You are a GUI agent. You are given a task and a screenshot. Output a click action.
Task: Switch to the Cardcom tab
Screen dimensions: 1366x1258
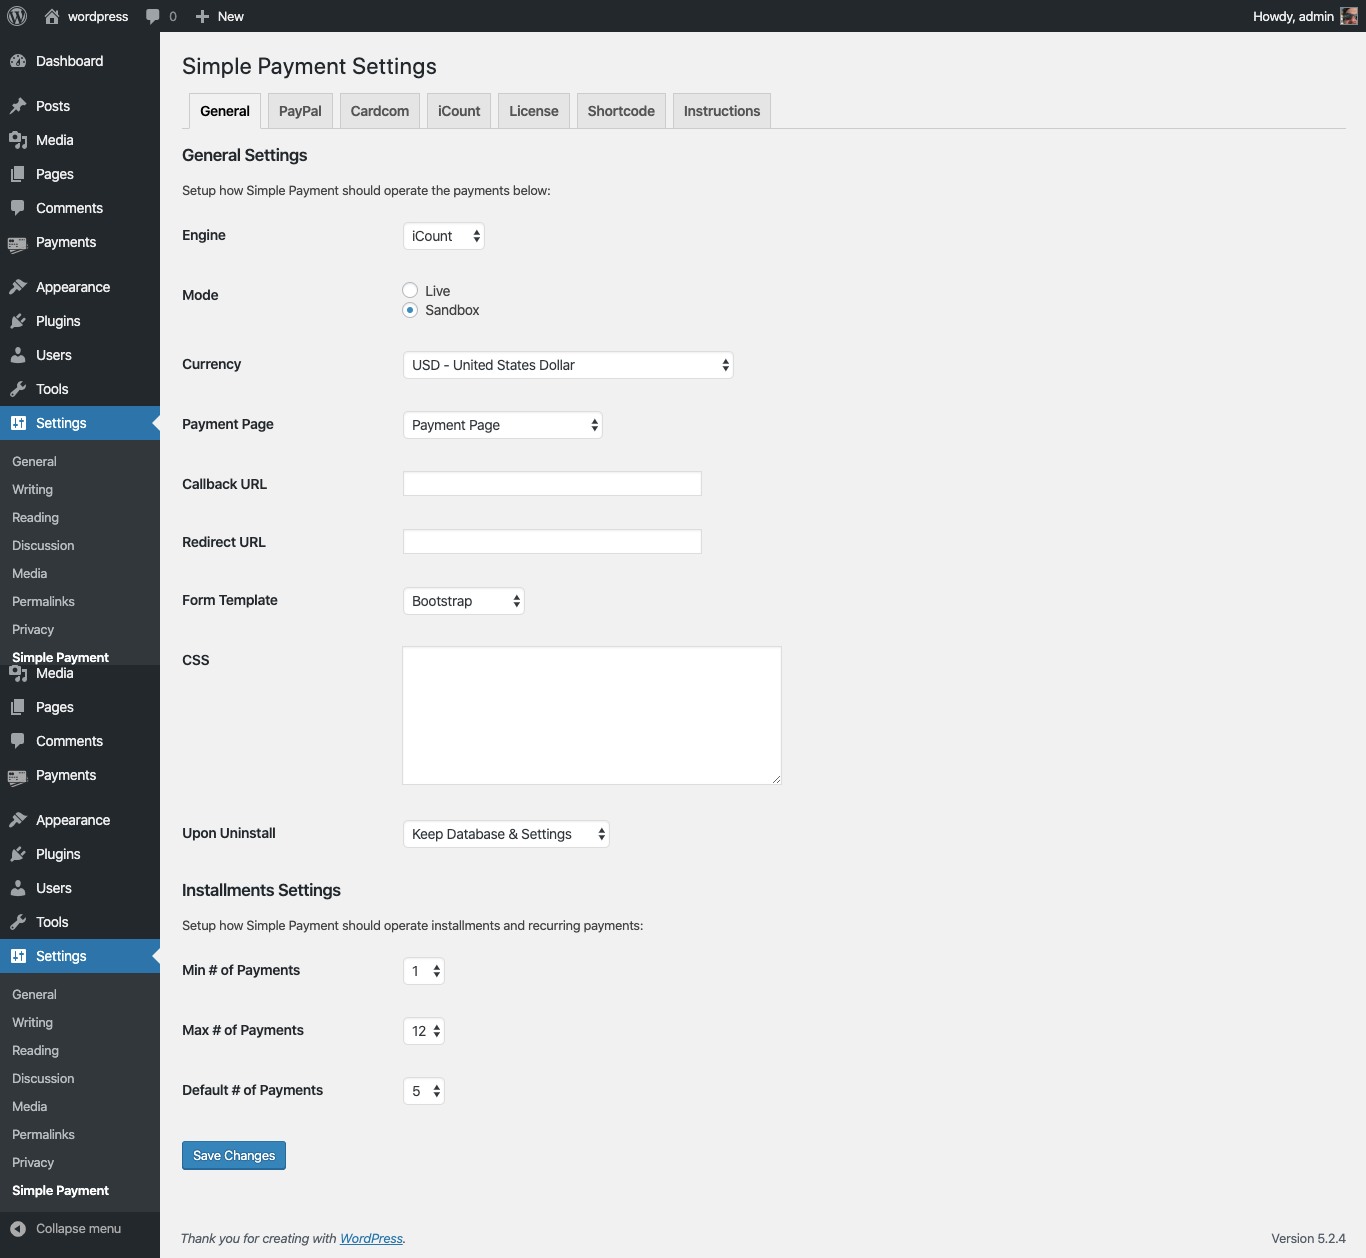point(380,111)
